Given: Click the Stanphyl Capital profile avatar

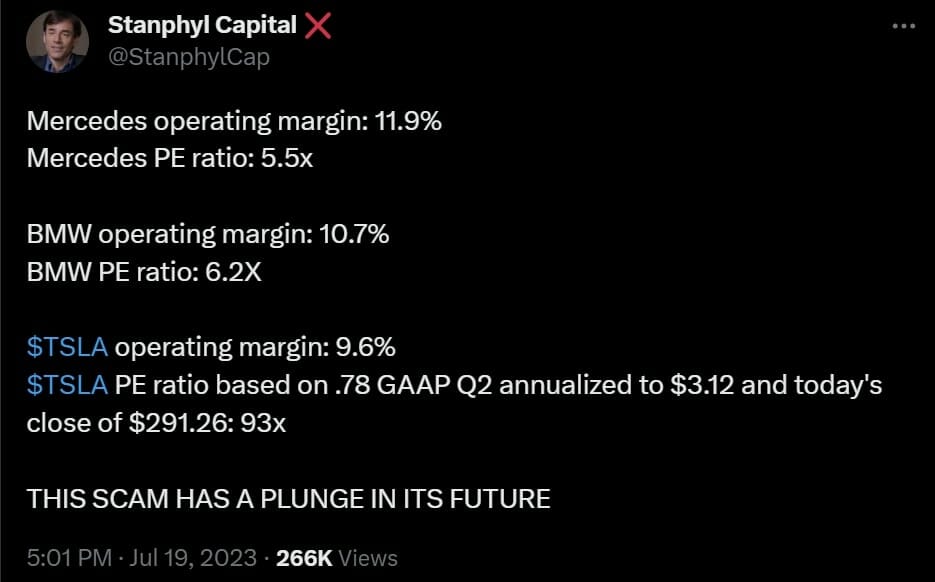Looking at the screenshot, I should point(57,41).
